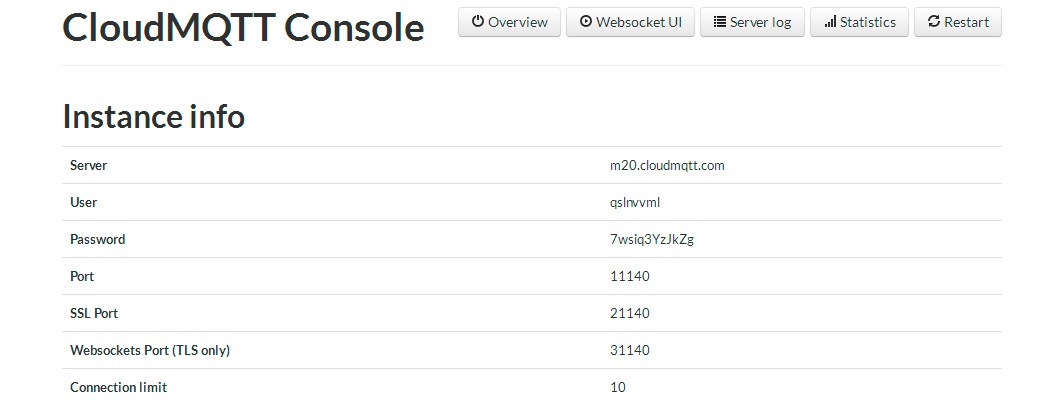1046x418 pixels.
Task: Click the power icon on Overview
Action: [x=478, y=22]
